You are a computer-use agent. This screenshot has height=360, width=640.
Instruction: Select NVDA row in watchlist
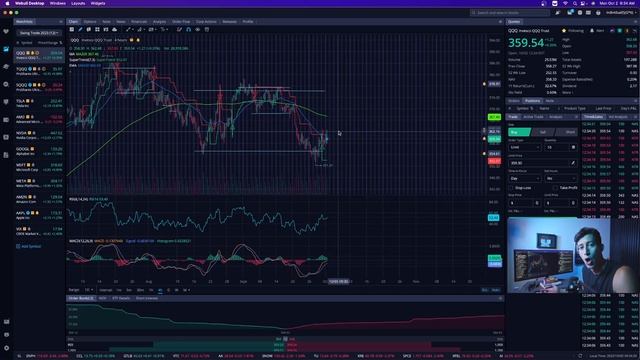[39, 135]
